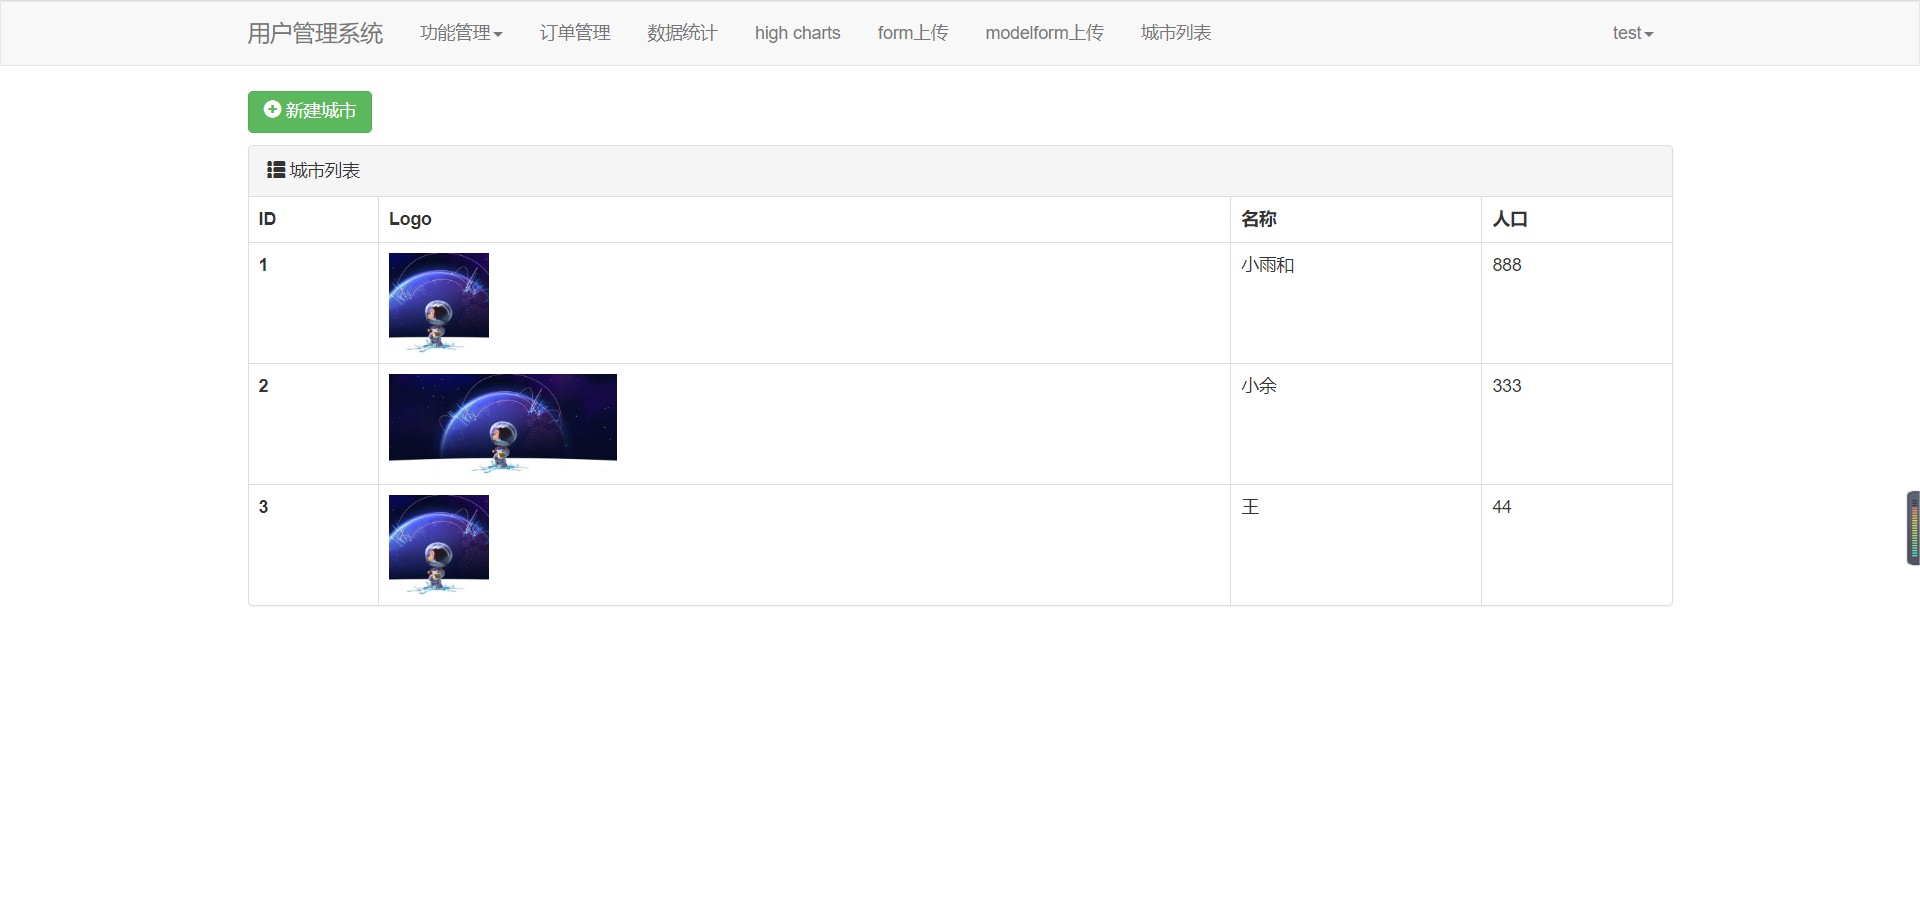
Task: Select the 数据统计 navigation item
Action: [x=681, y=33]
